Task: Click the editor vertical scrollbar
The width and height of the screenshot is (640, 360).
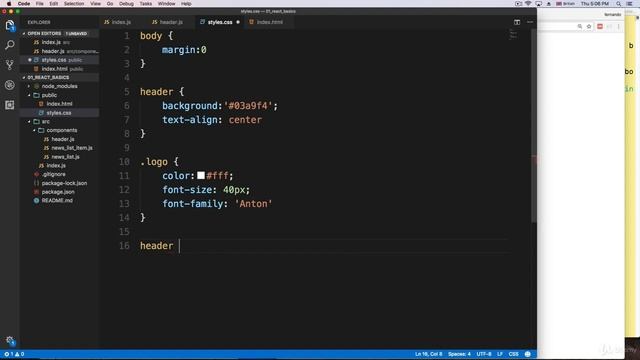Action: click(x=534, y=126)
